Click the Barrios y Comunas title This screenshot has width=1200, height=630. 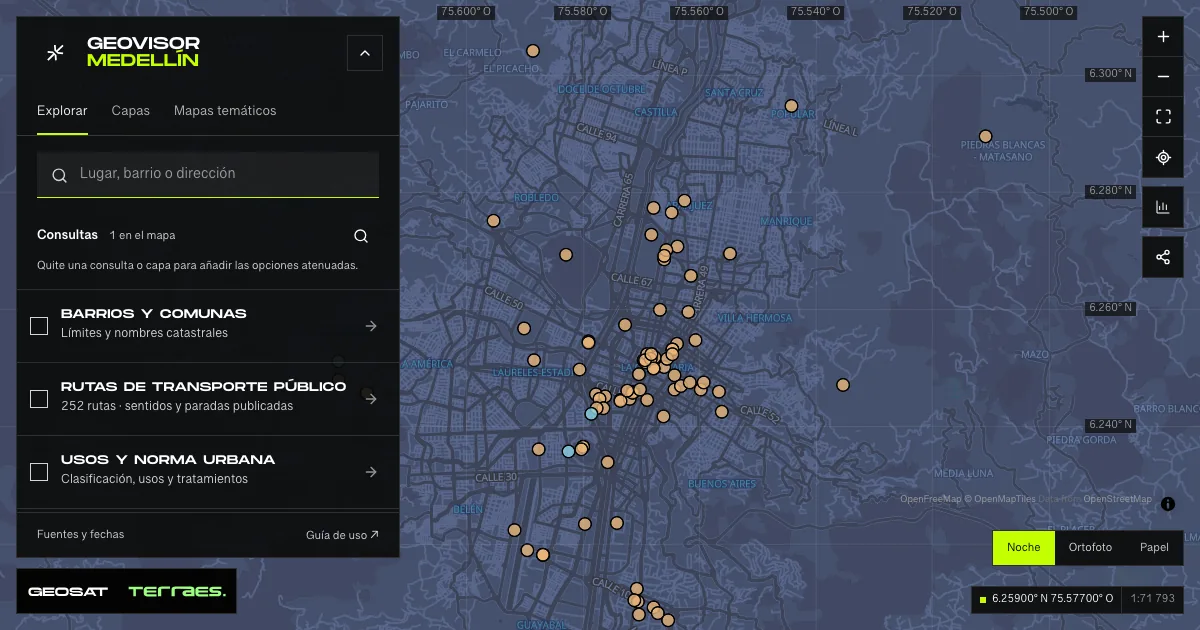point(154,314)
